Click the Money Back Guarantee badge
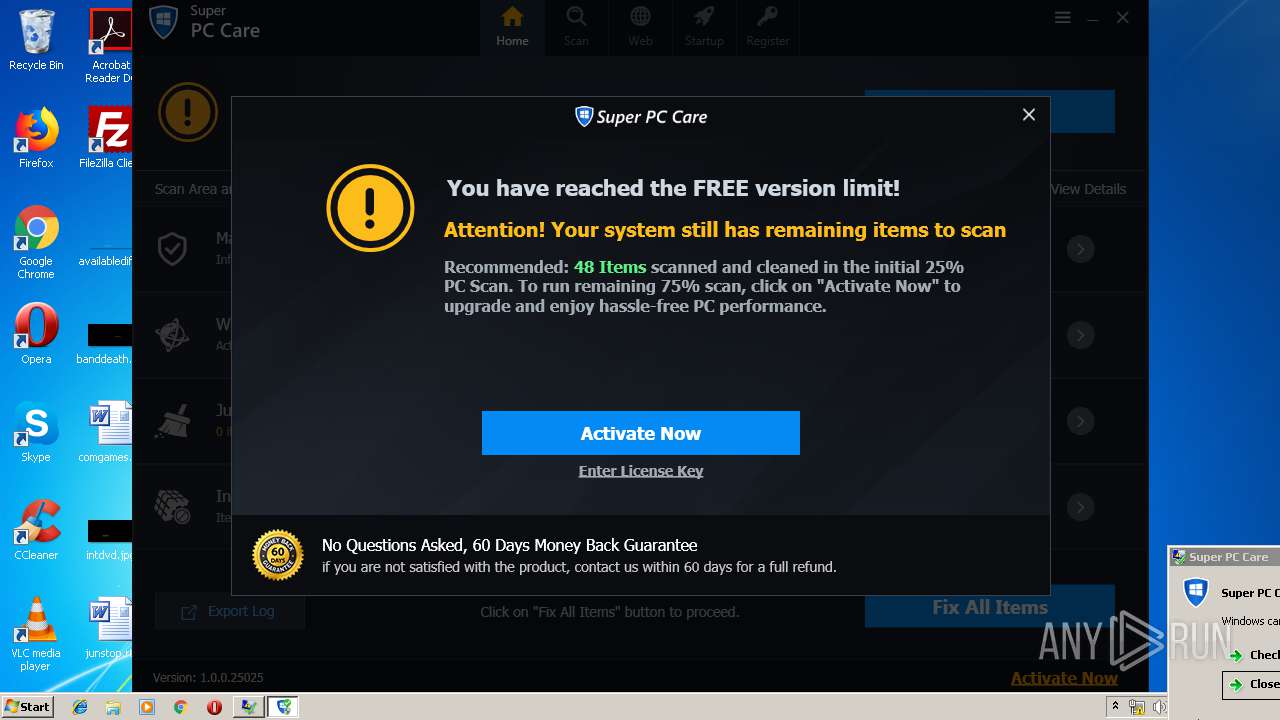Image resolution: width=1280 pixels, height=720 pixels. coord(277,555)
